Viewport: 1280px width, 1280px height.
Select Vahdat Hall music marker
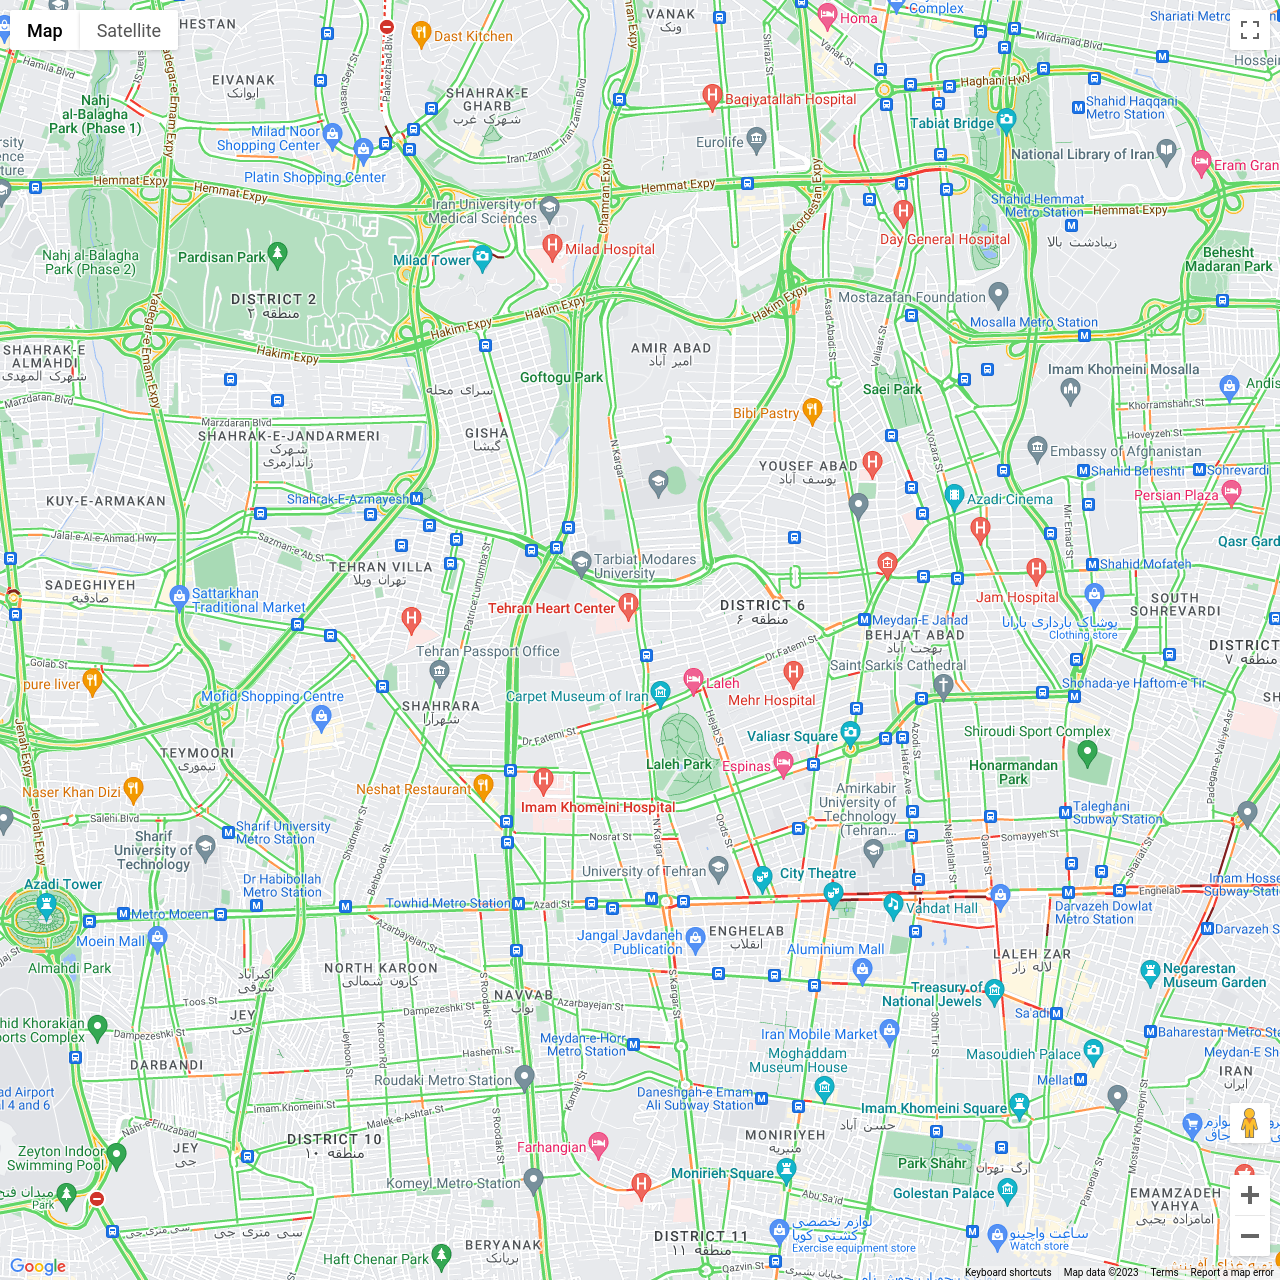pos(893,905)
